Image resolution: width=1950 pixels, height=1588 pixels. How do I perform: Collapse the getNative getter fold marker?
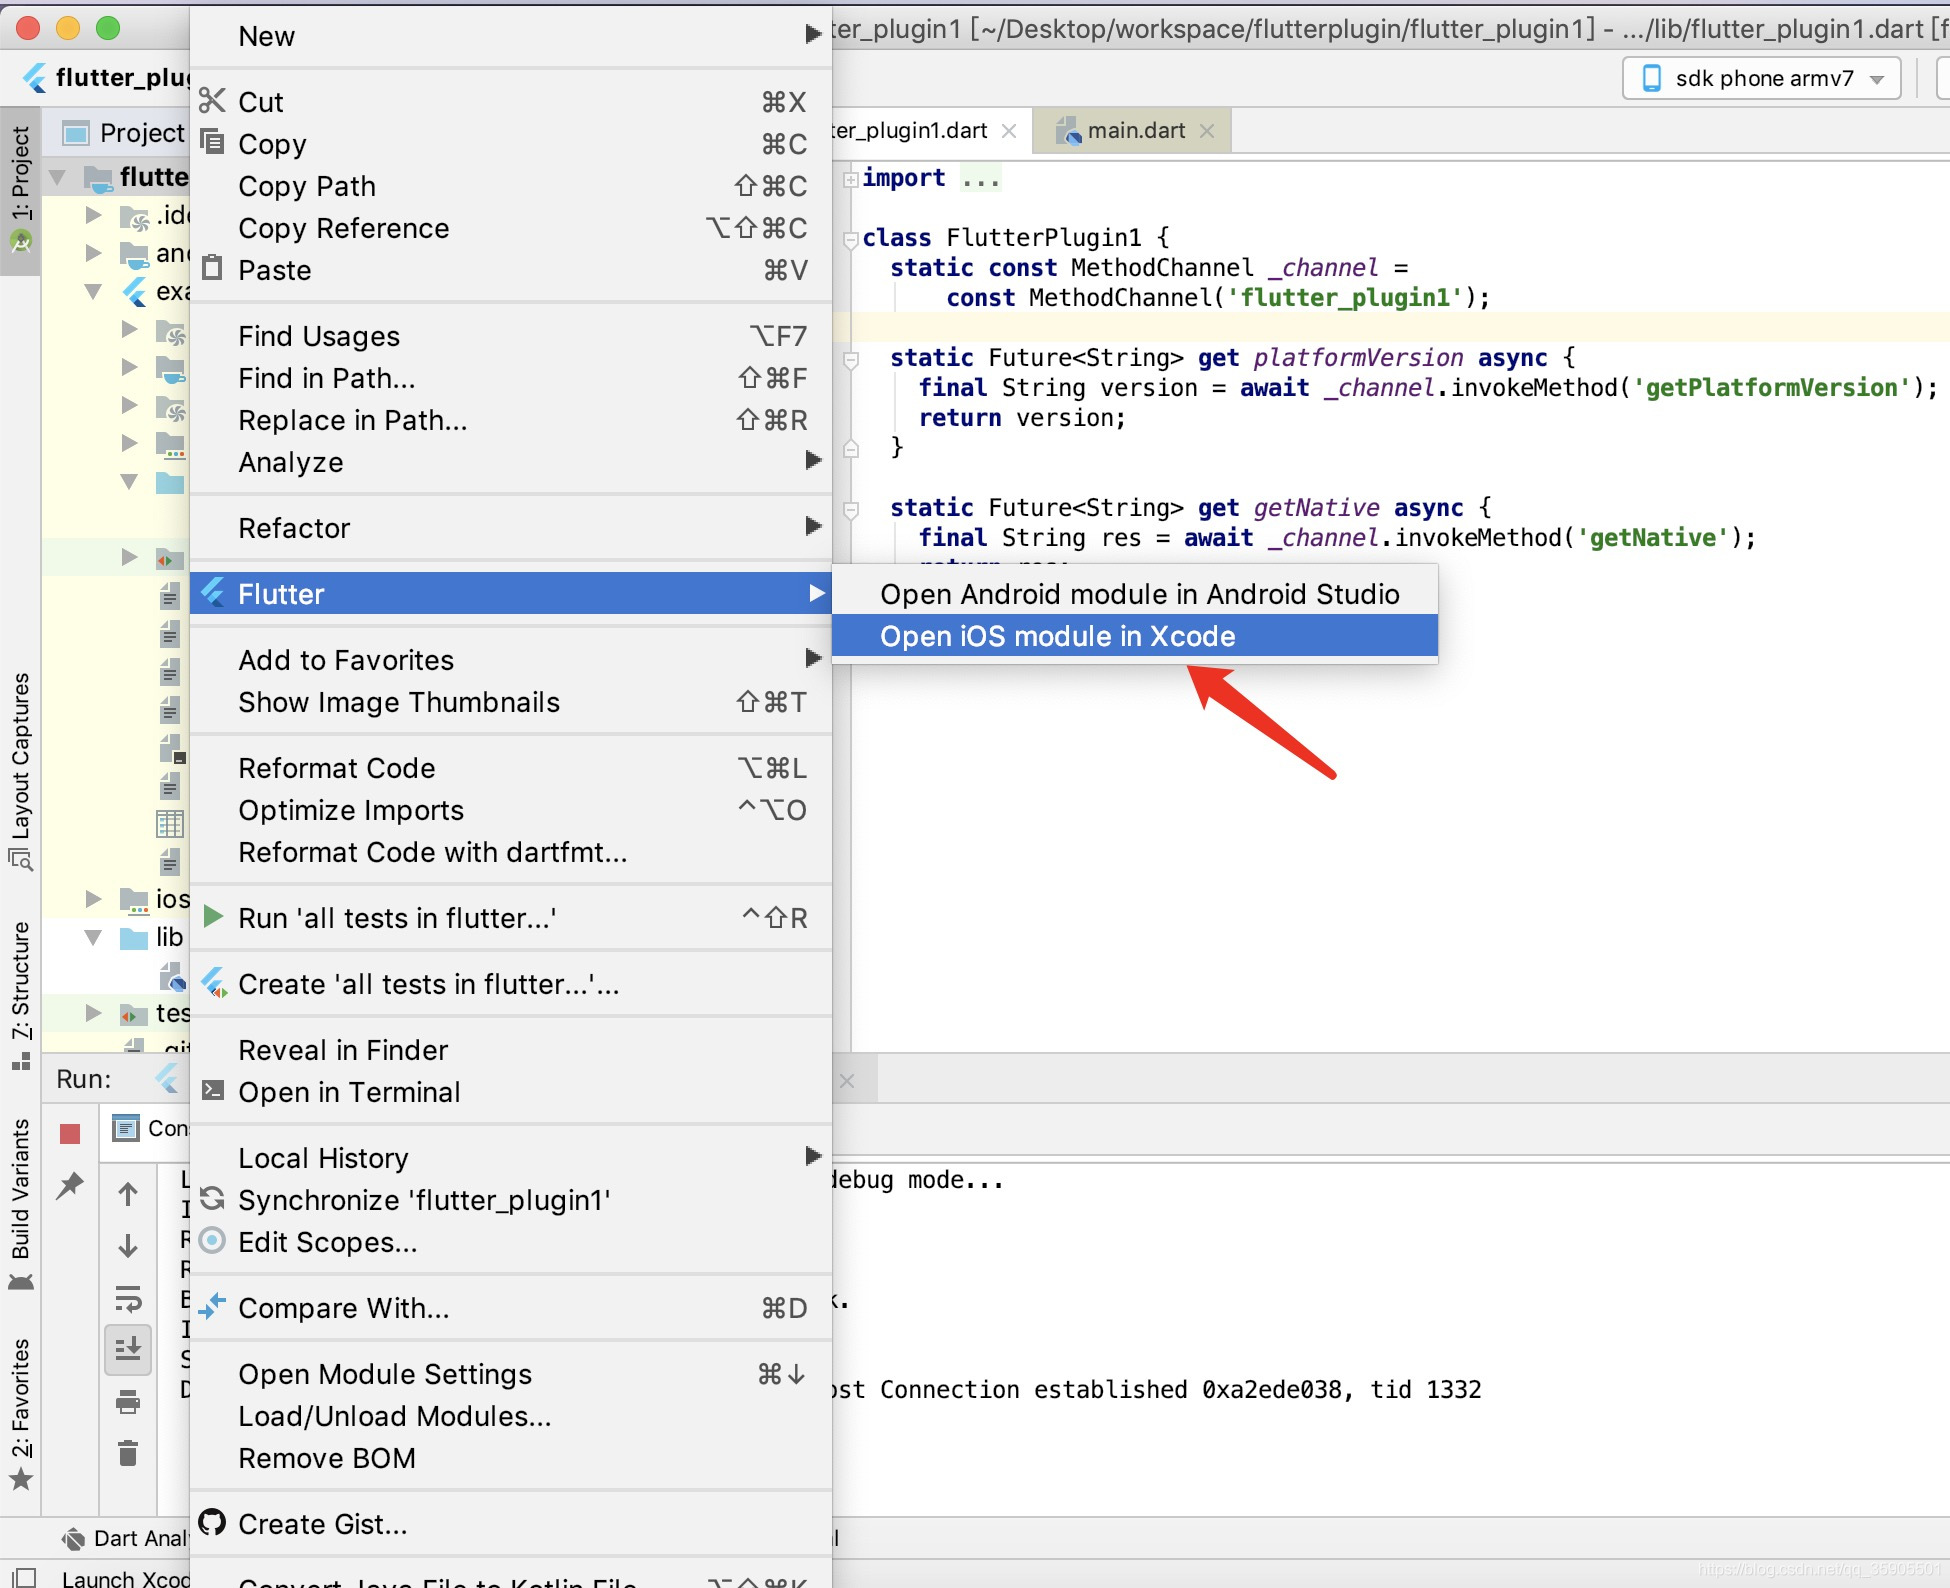pyautogui.click(x=850, y=509)
